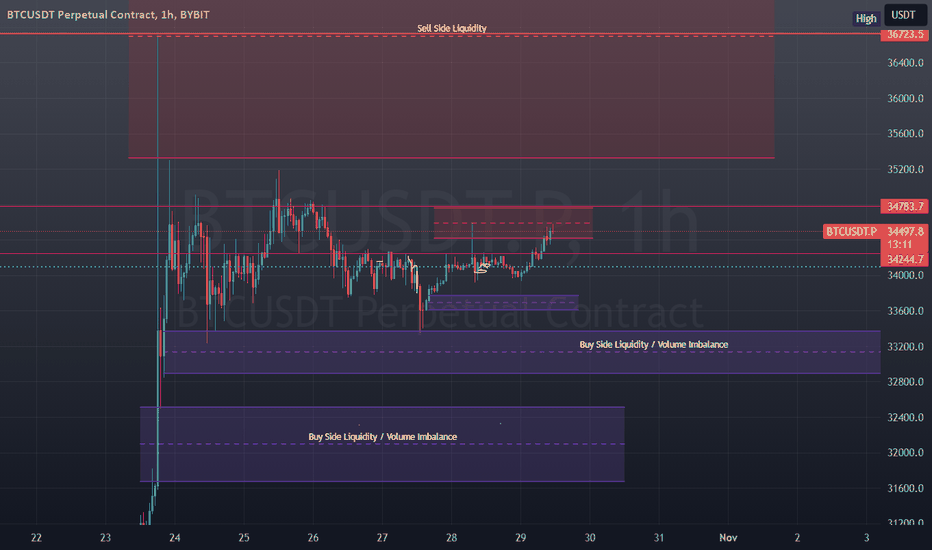This screenshot has width=932, height=550.
Task: Click the 35600.0 price axis value
Action: pyautogui.click(x=905, y=133)
